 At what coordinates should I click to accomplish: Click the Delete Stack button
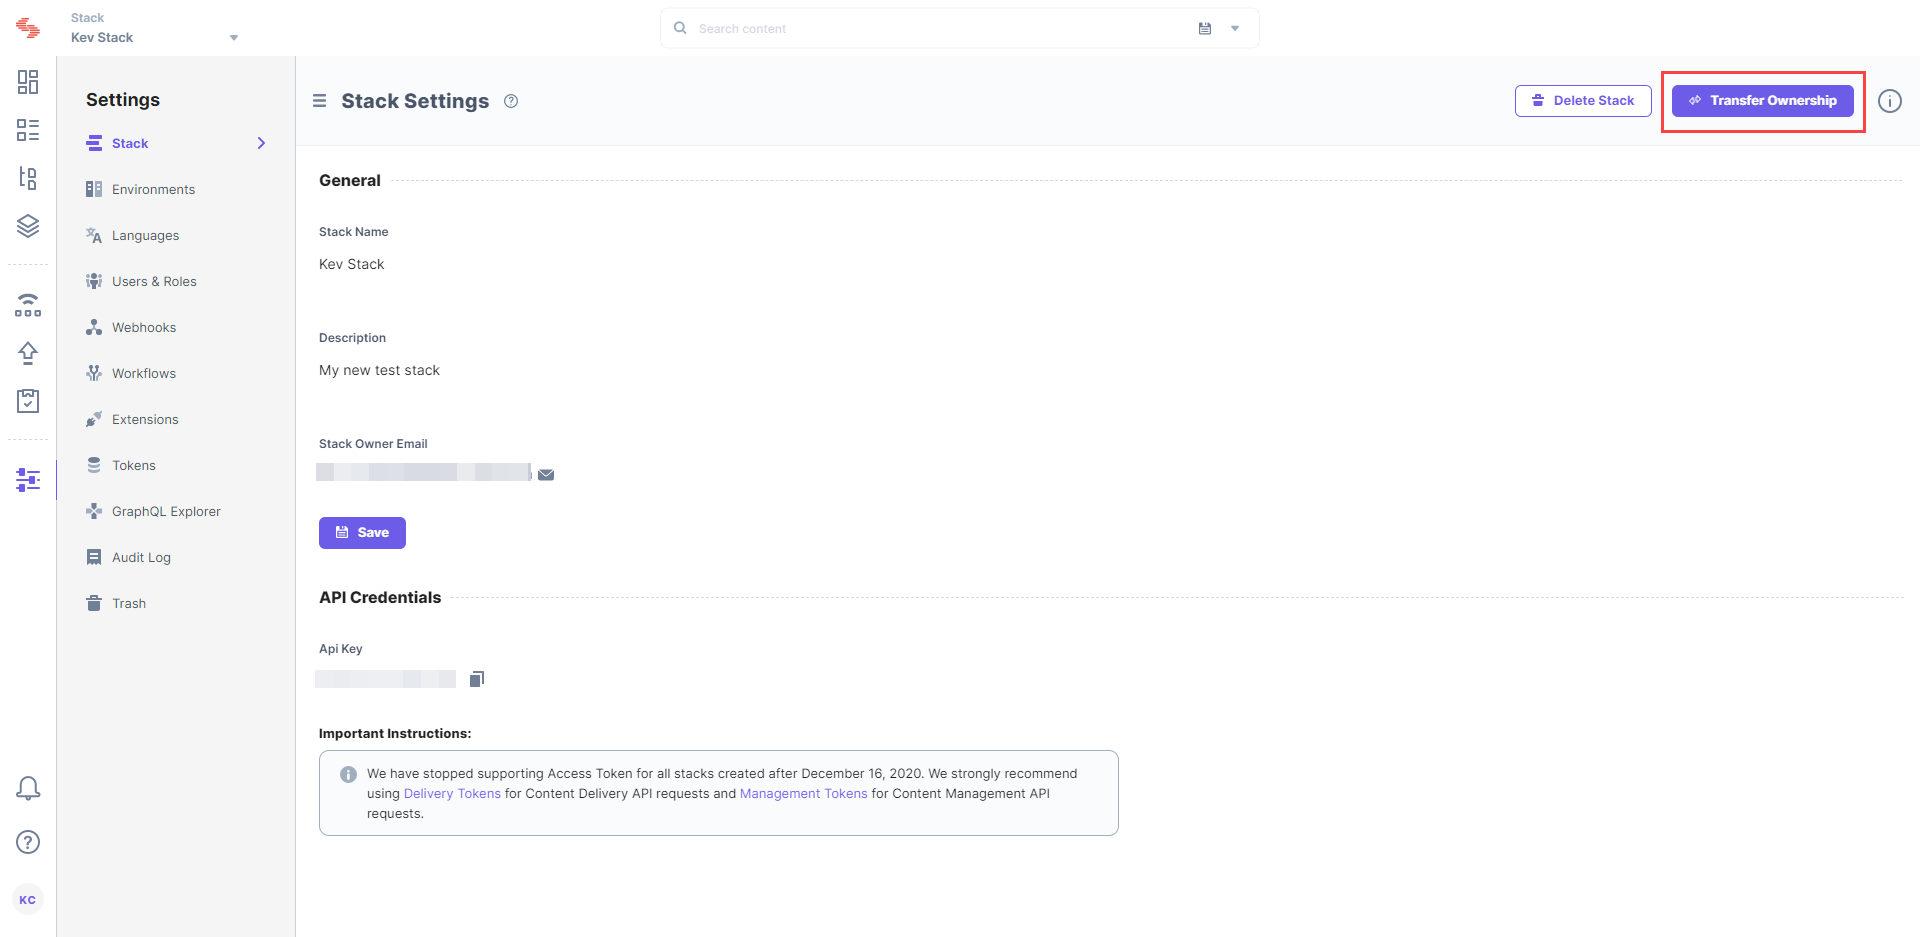[x=1583, y=101]
